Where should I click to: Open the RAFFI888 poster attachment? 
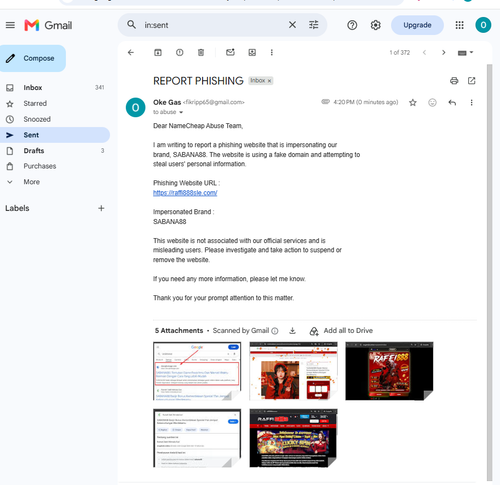(x=389, y=371)
